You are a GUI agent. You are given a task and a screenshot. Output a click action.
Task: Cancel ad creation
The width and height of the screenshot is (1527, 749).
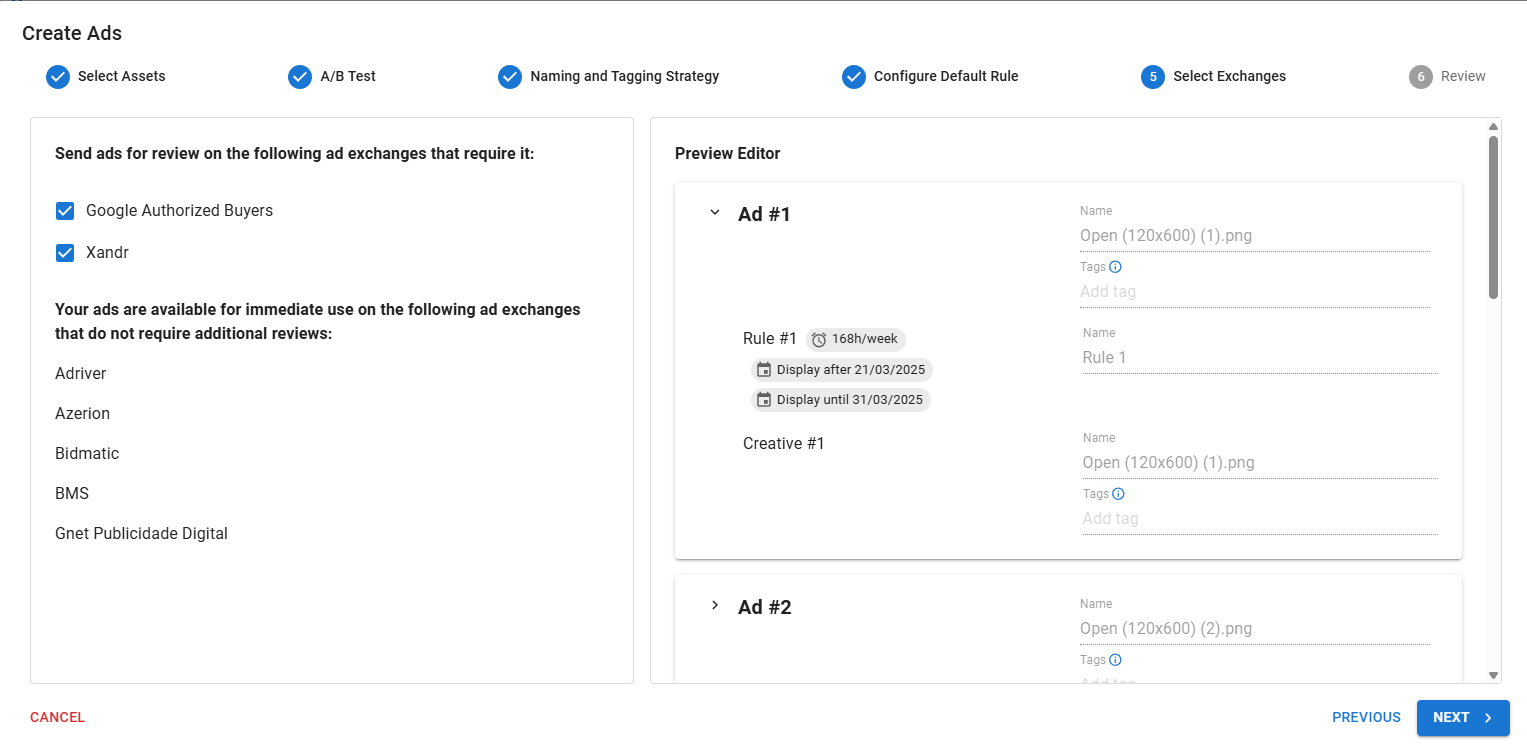(57, 718)
